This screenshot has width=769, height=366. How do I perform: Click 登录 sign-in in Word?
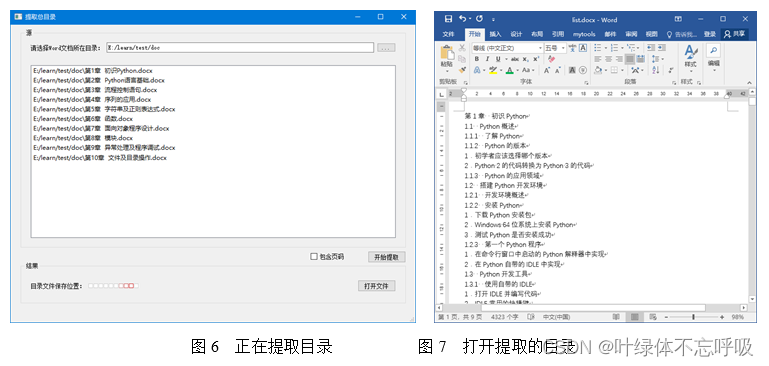[x=710, y=34]
